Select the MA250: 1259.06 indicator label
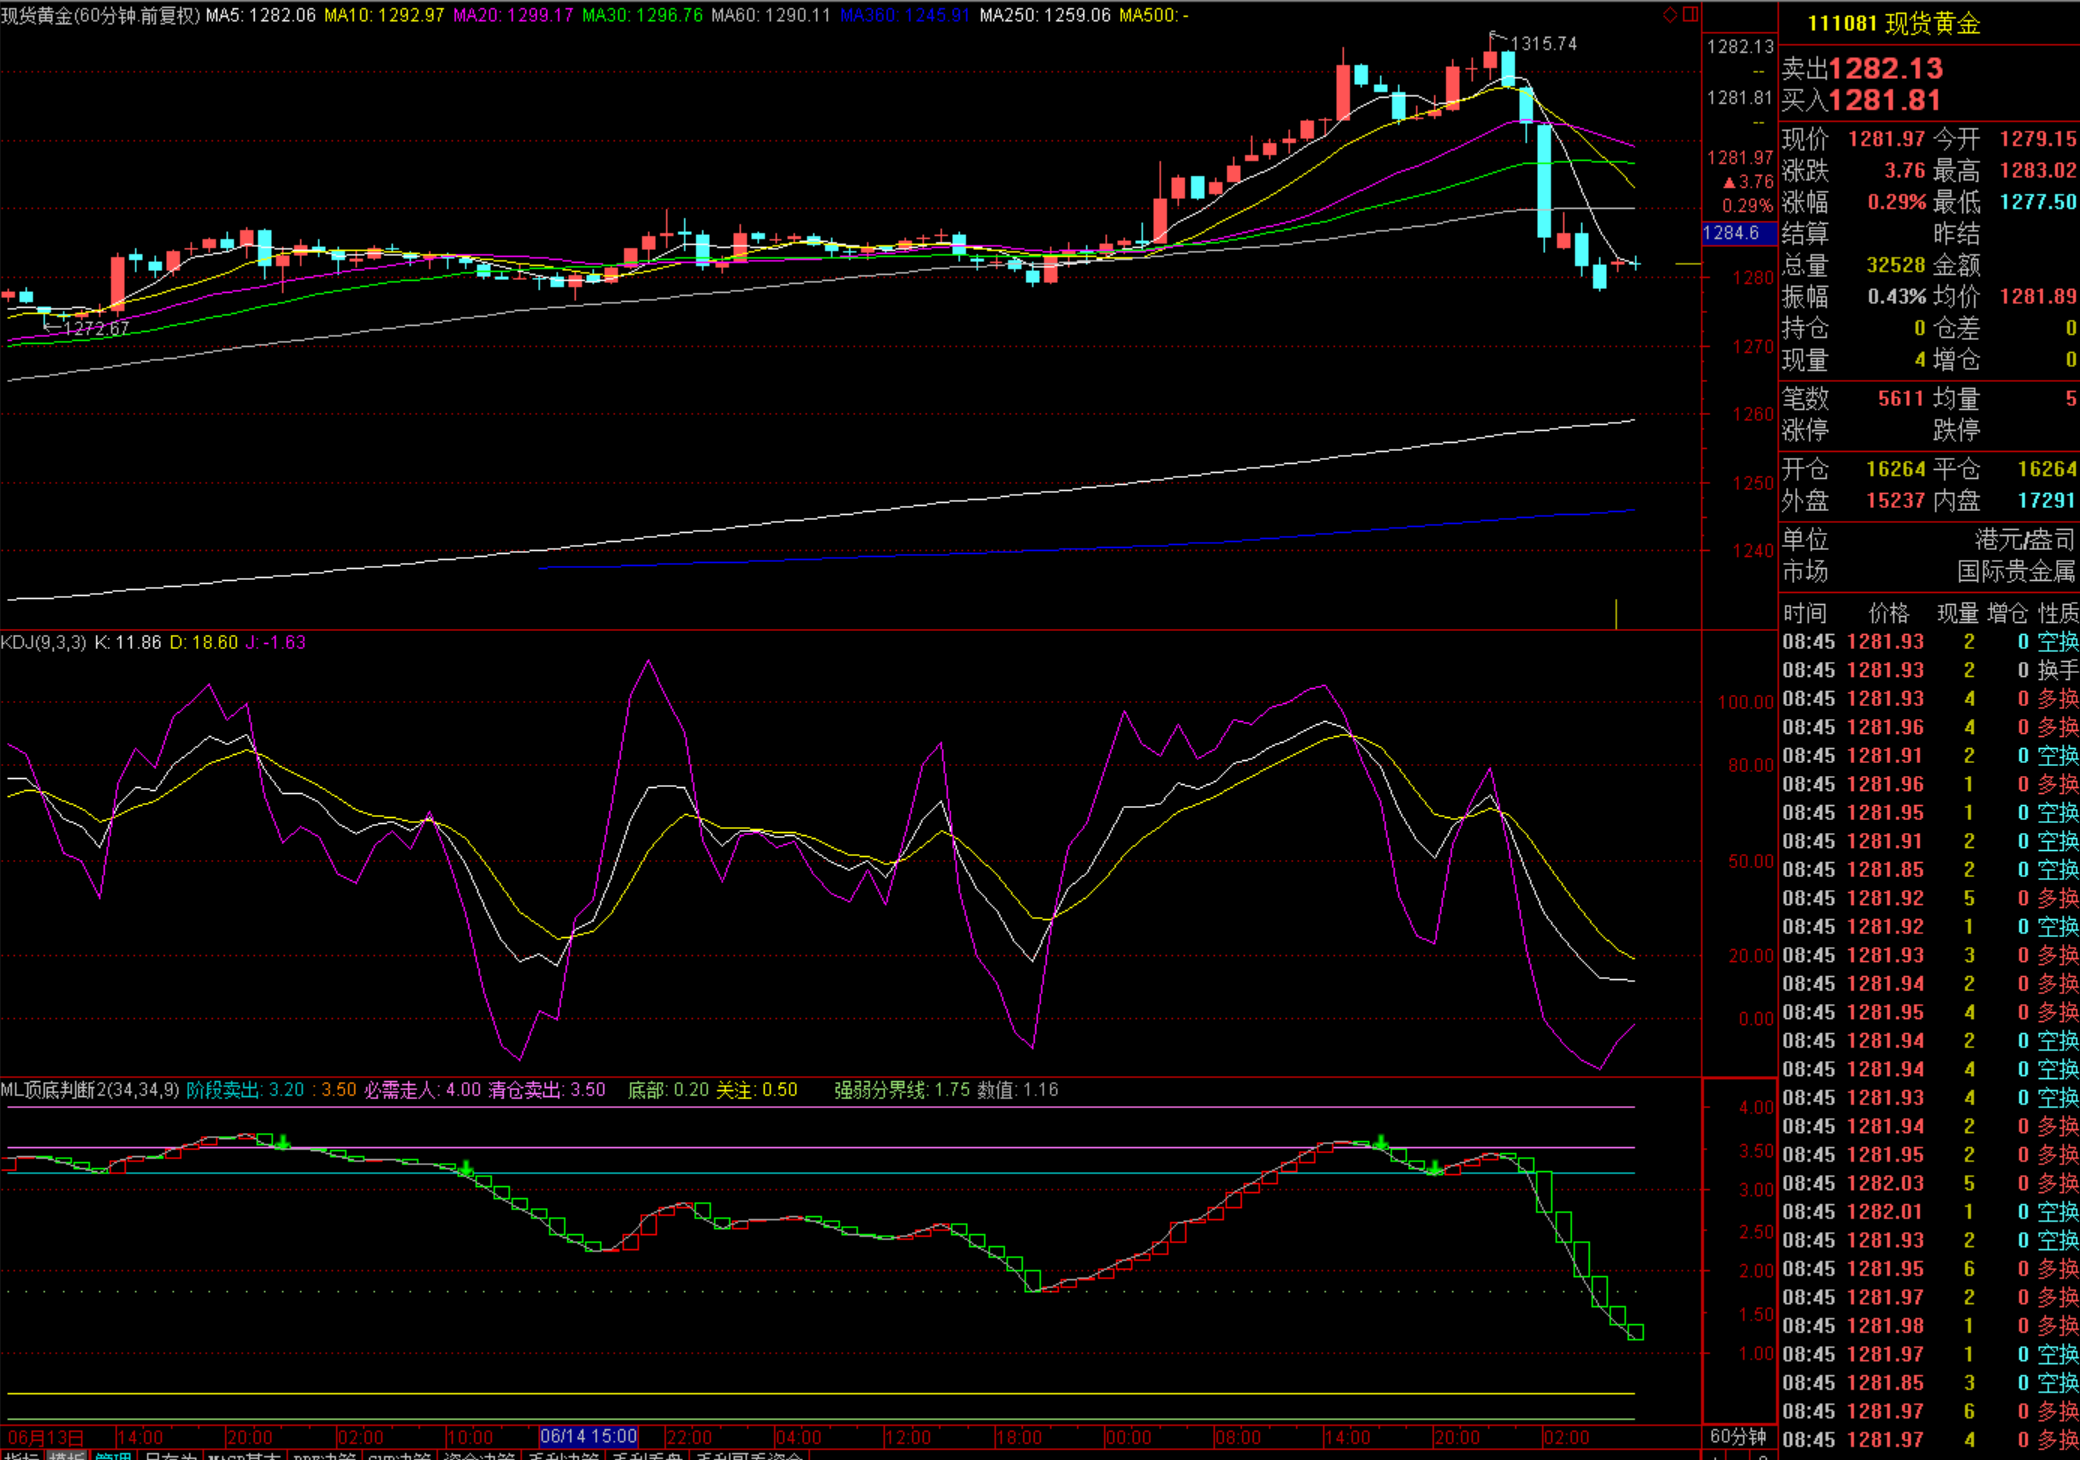 [1045, 15]
